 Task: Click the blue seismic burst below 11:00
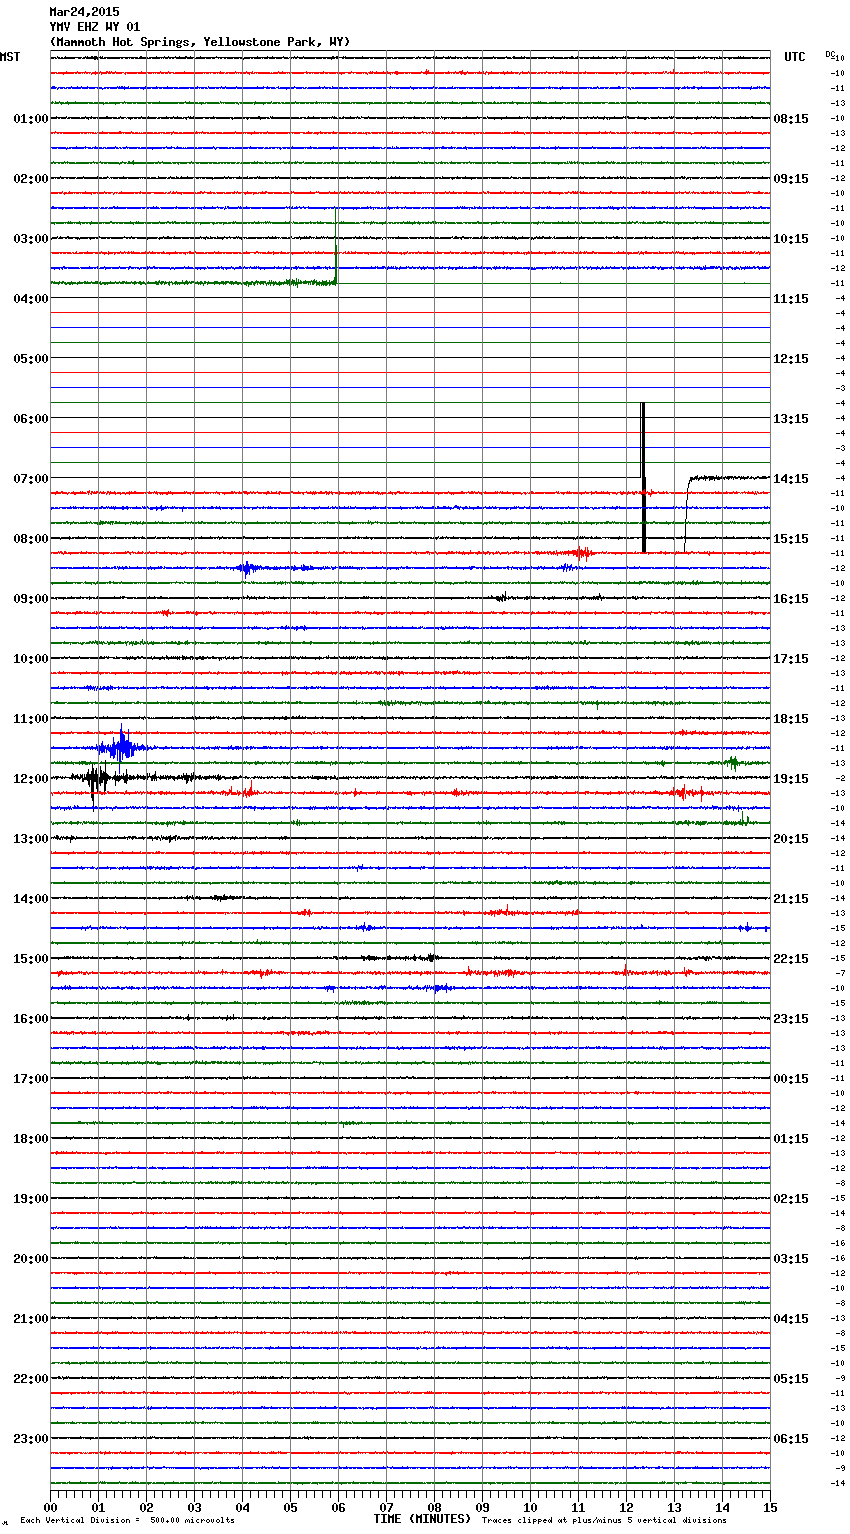coord(122,747)
